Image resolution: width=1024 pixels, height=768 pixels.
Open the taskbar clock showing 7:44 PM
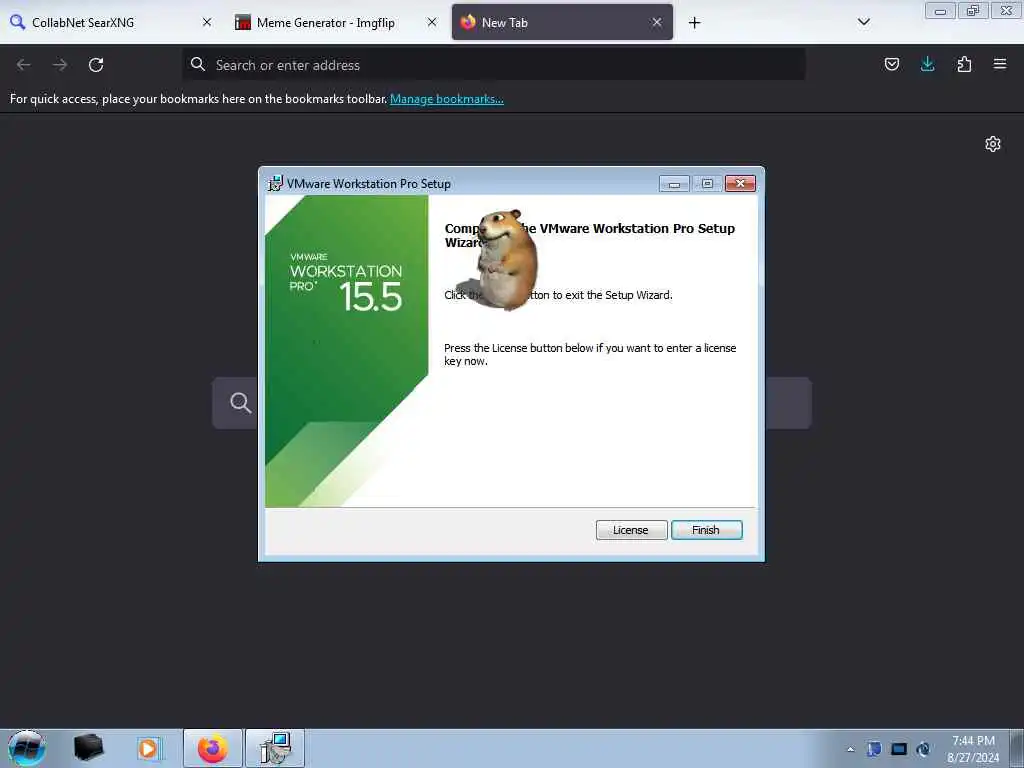[x=973, y=749]
